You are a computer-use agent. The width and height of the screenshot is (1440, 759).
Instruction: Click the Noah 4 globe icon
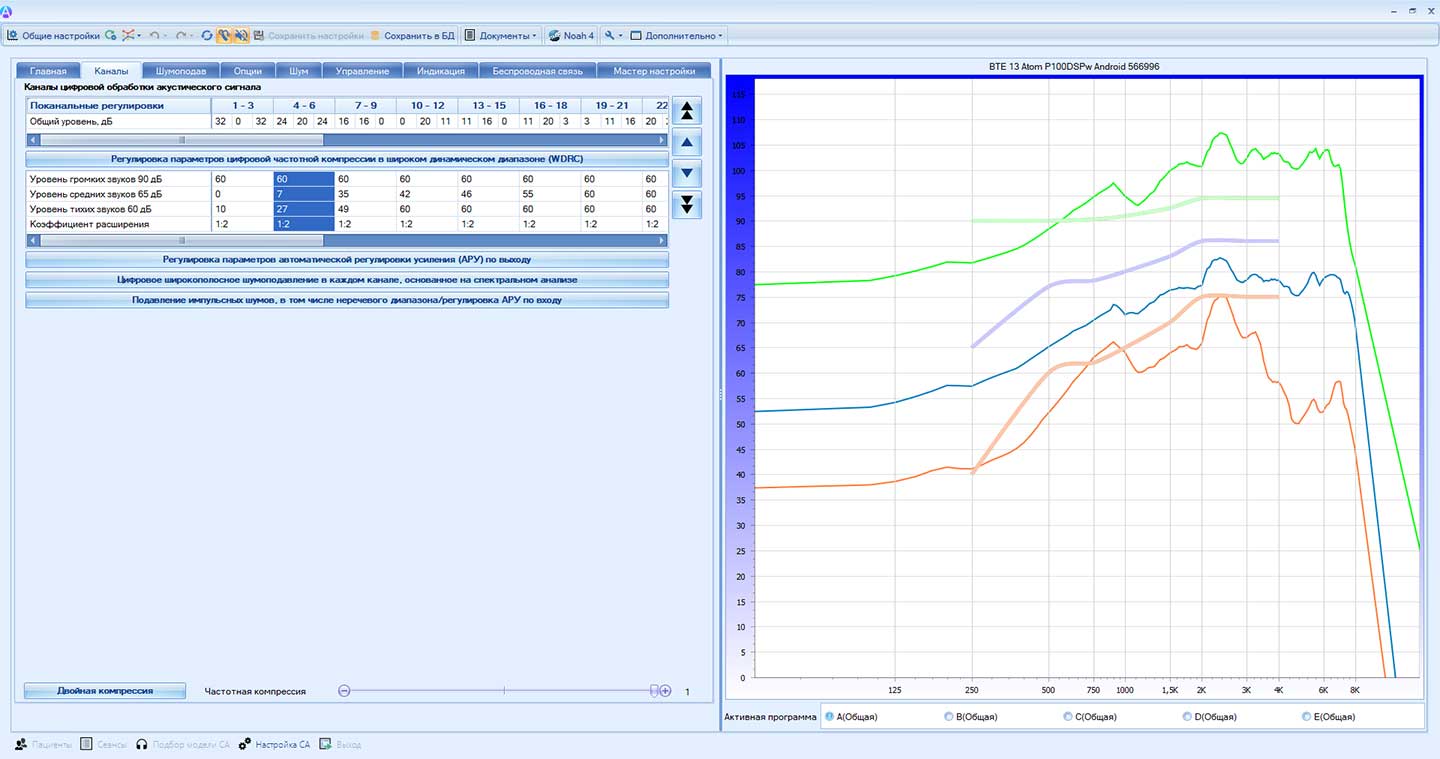tap(554, 36)
